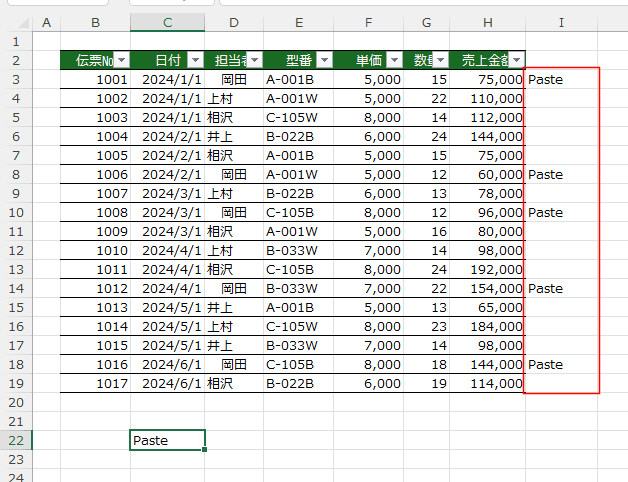The width and height of the screenshot is (628, 482).
Task: Select the 井上 cell in row 6
Action: tap(233, 136)
